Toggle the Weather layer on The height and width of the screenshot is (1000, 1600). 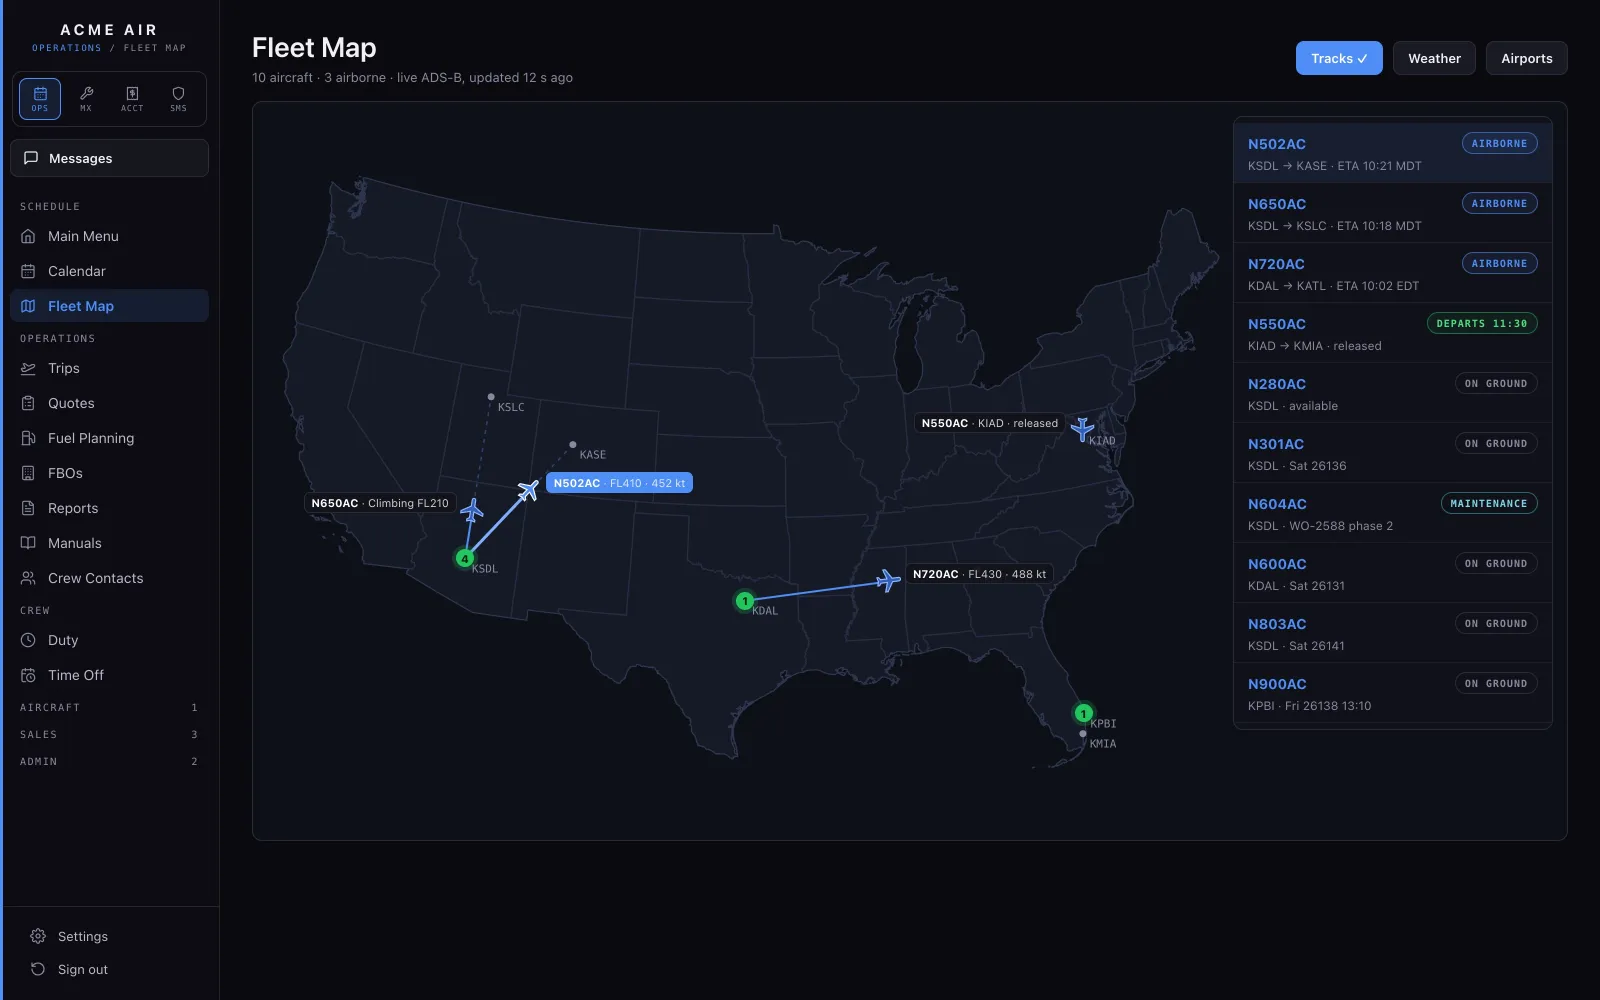tap(1434, 58)
